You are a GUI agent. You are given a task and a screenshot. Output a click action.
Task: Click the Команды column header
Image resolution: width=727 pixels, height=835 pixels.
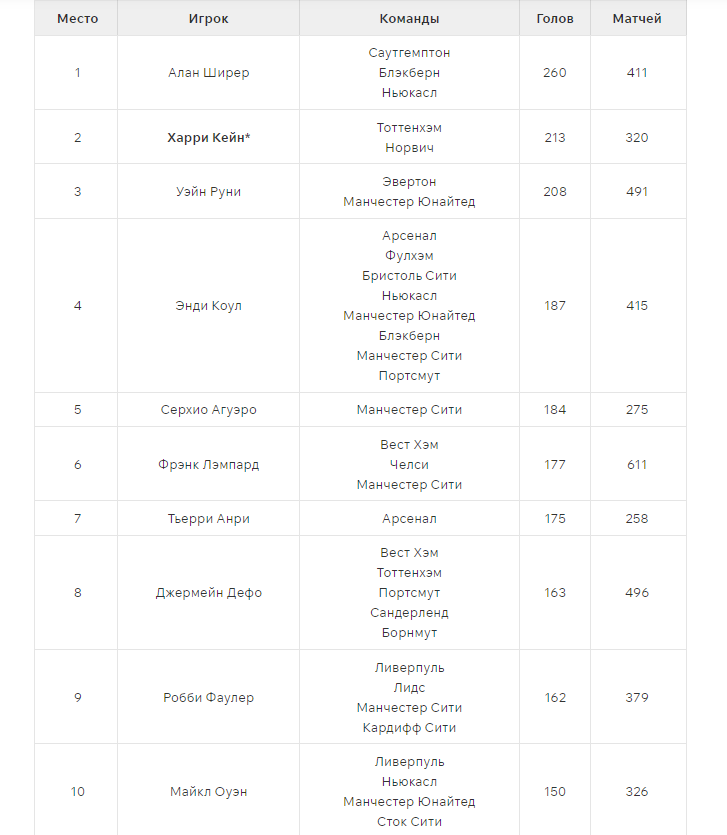(409, 19)
